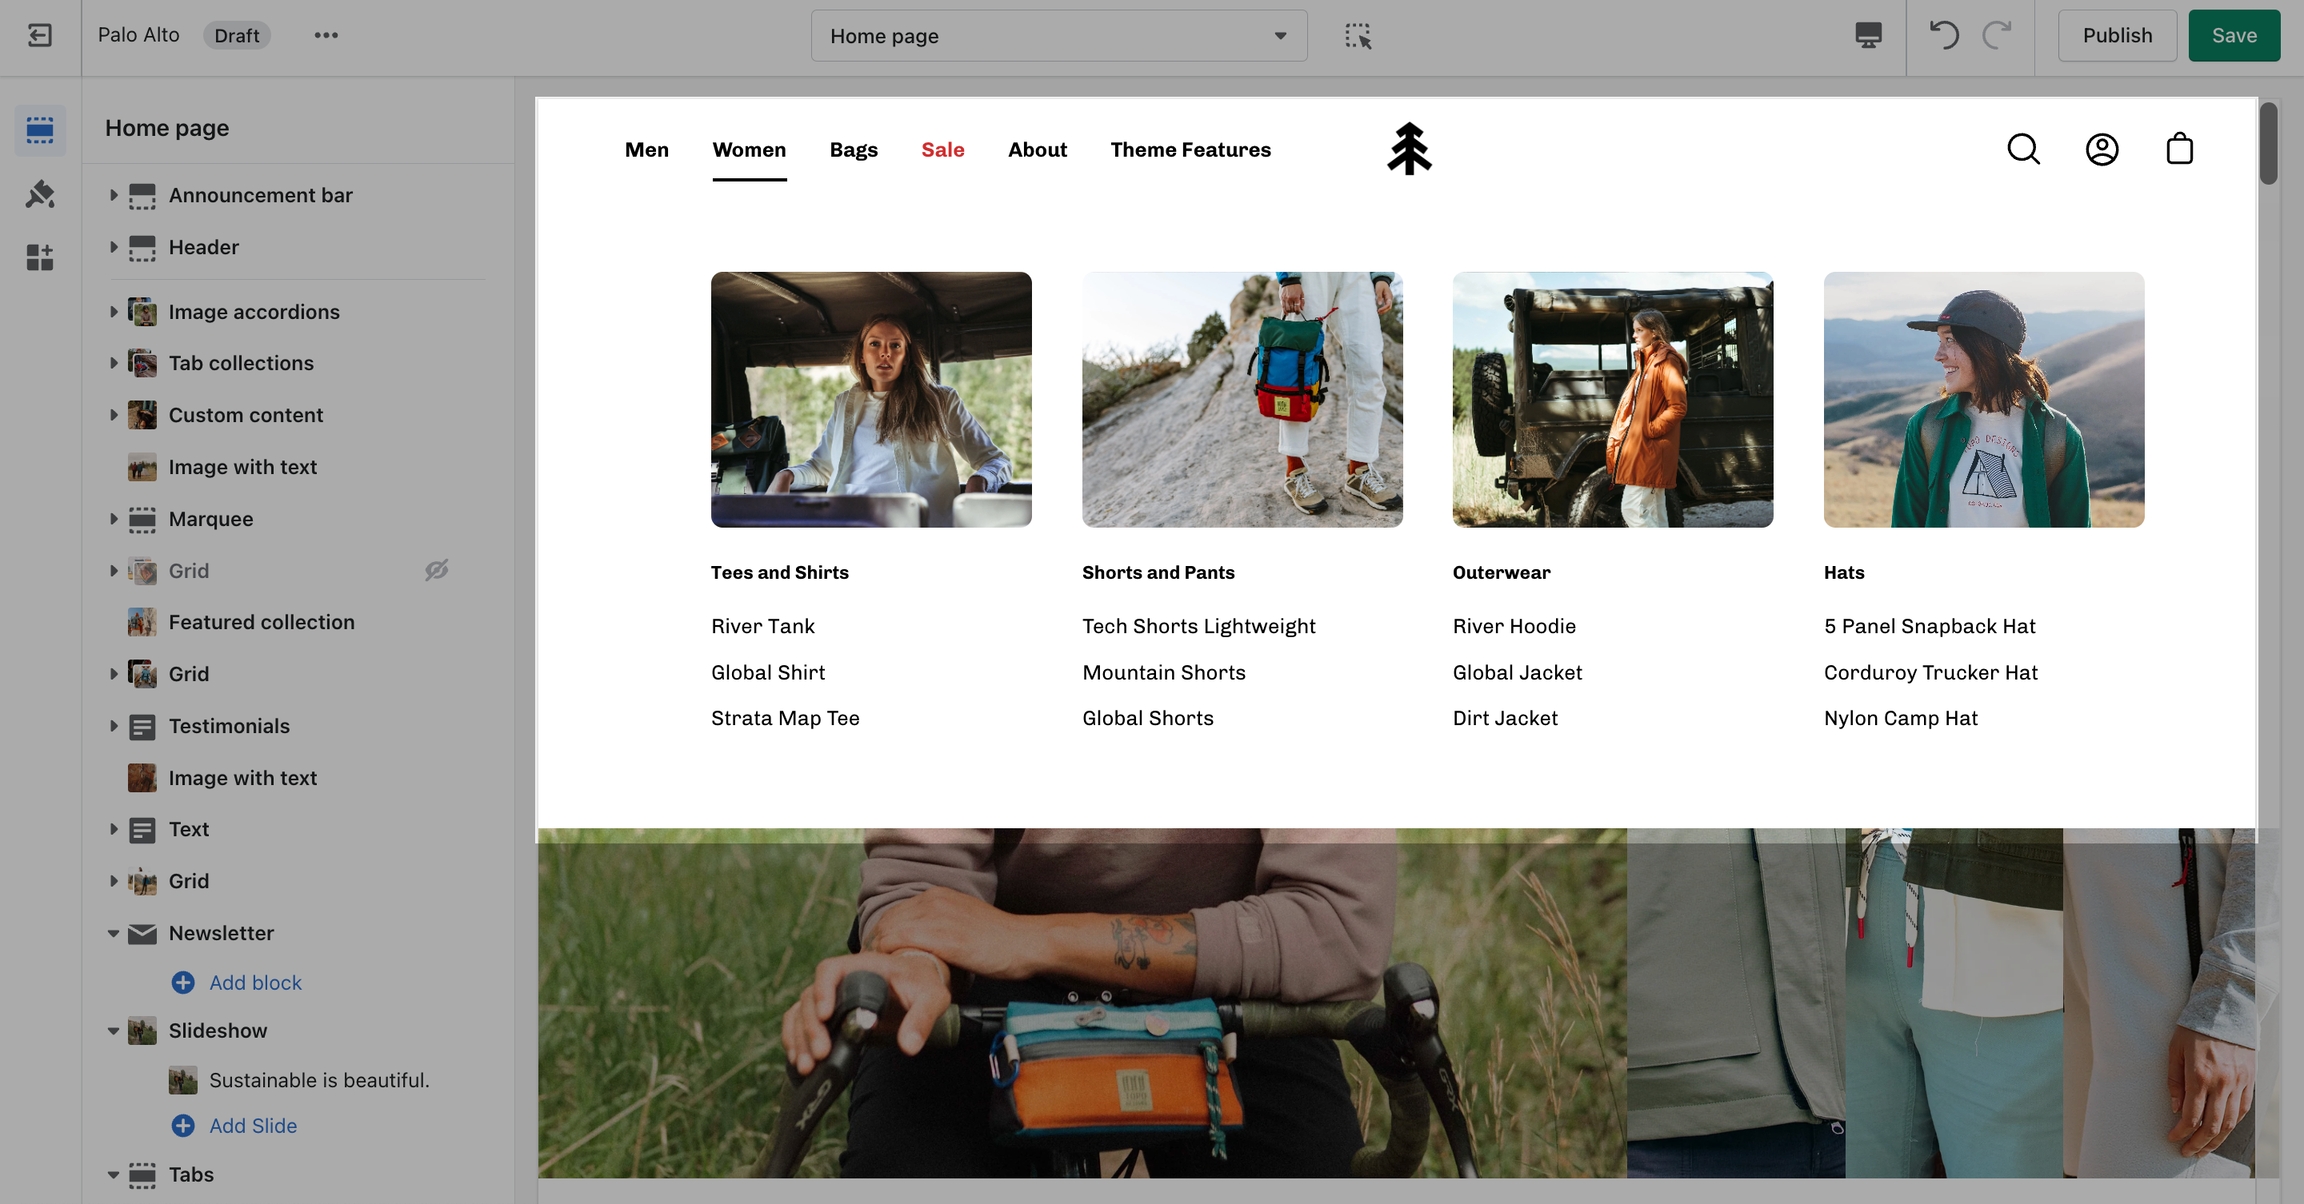The width and height of the screenshot is (2304, 1204).
Task: Click the Sale menu item
Action: point(942,150)
